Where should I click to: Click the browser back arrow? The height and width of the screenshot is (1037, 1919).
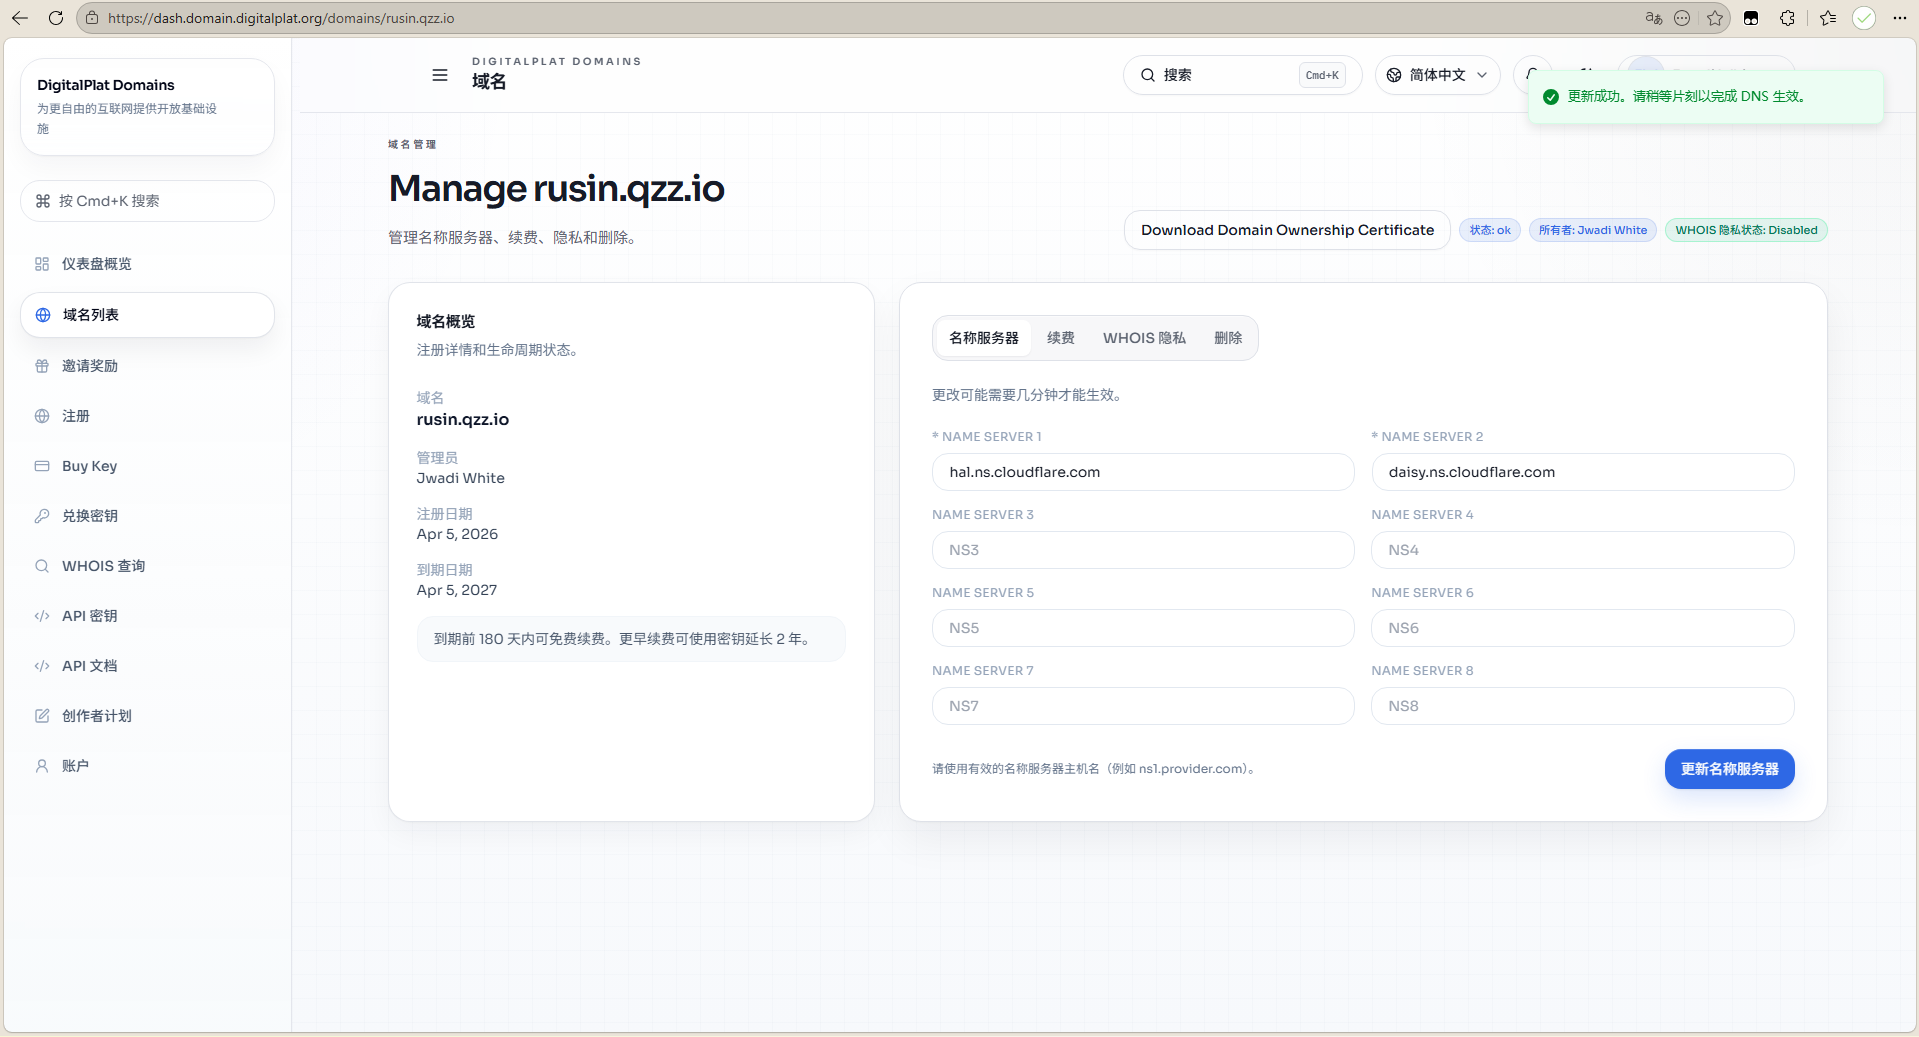click(20, 18)
